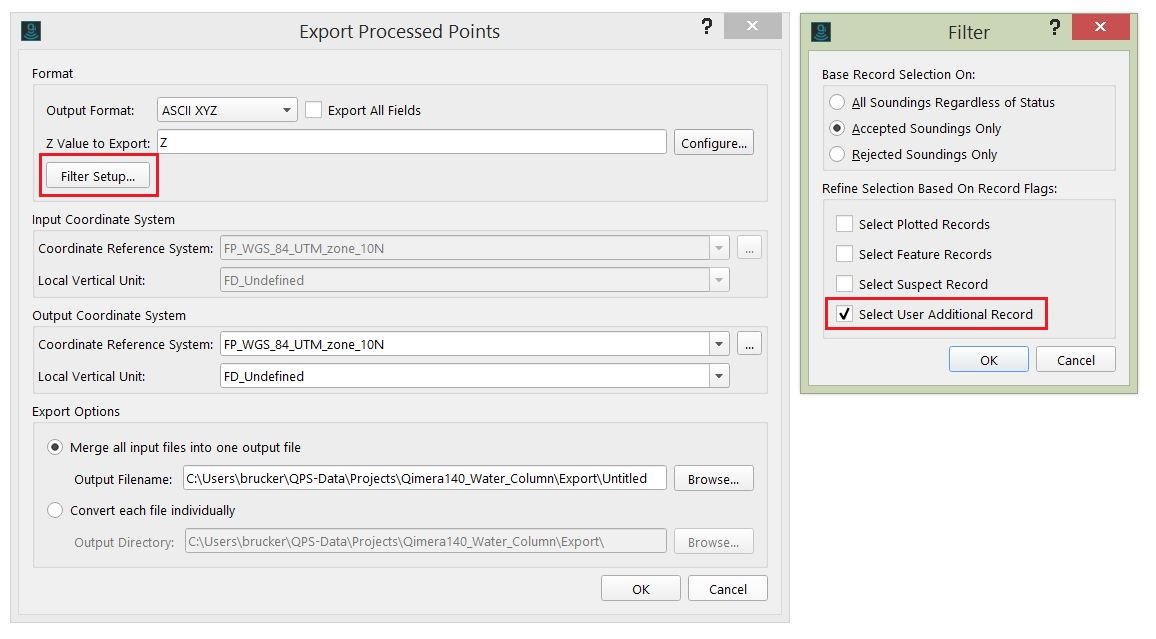The width and height of the screenshot is (1156, 639).
Task: Click the Filter Setup button
Action: point(98,176)
